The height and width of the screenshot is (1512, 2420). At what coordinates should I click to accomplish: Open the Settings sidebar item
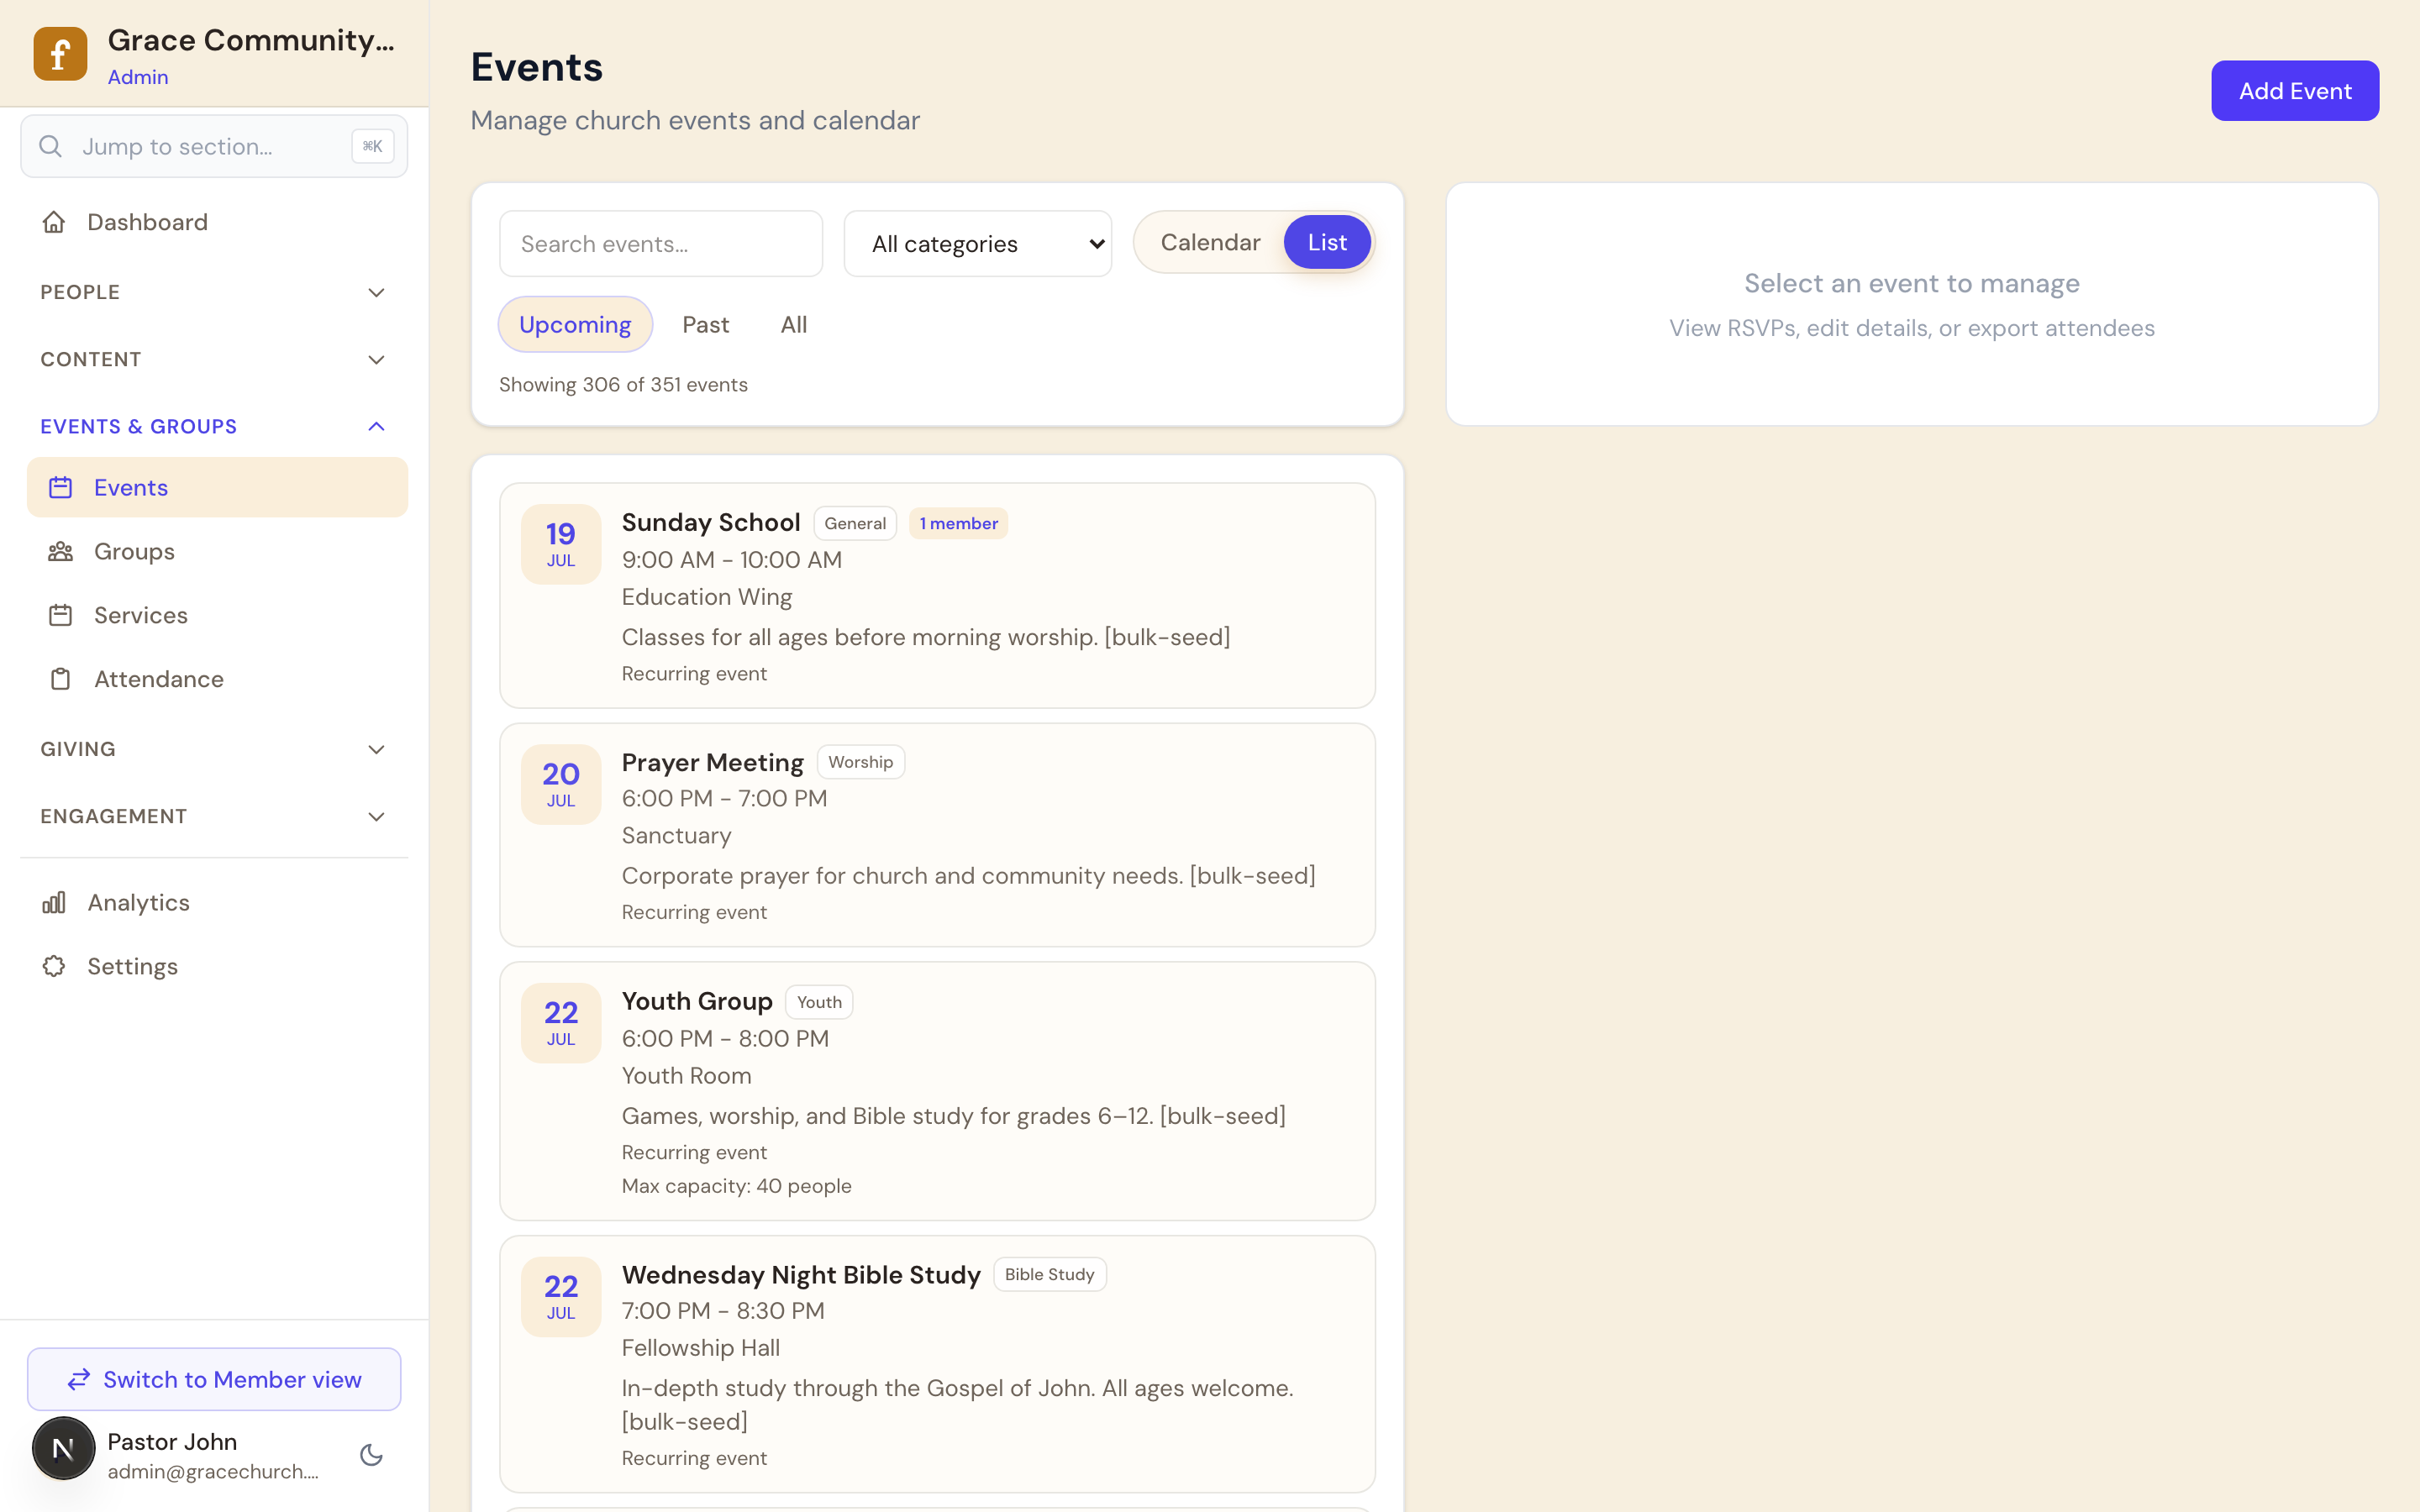(x=214, y=966)
